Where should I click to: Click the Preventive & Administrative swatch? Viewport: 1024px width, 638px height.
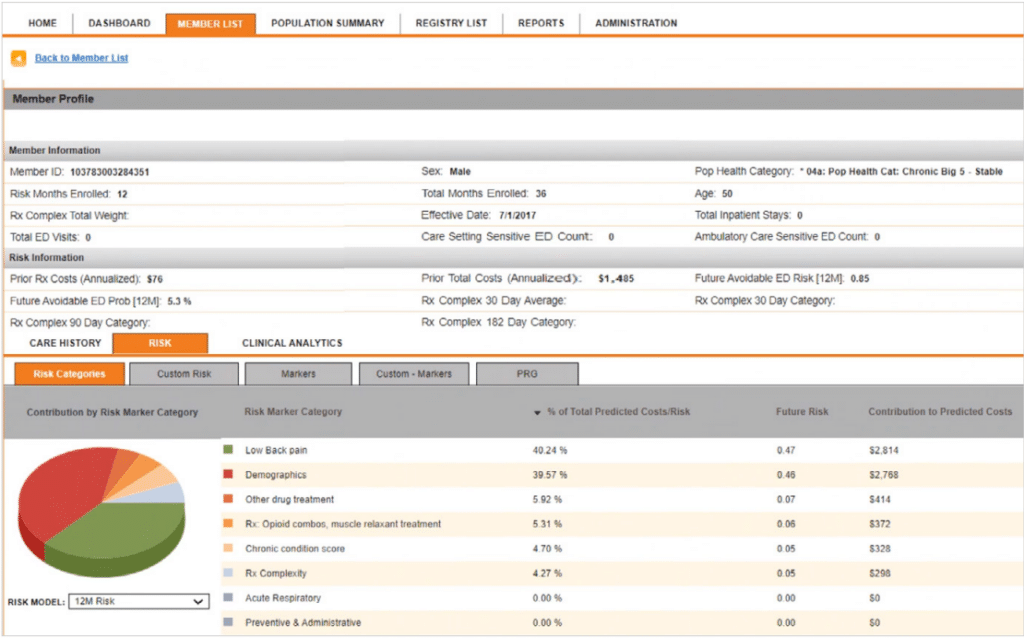228,622
